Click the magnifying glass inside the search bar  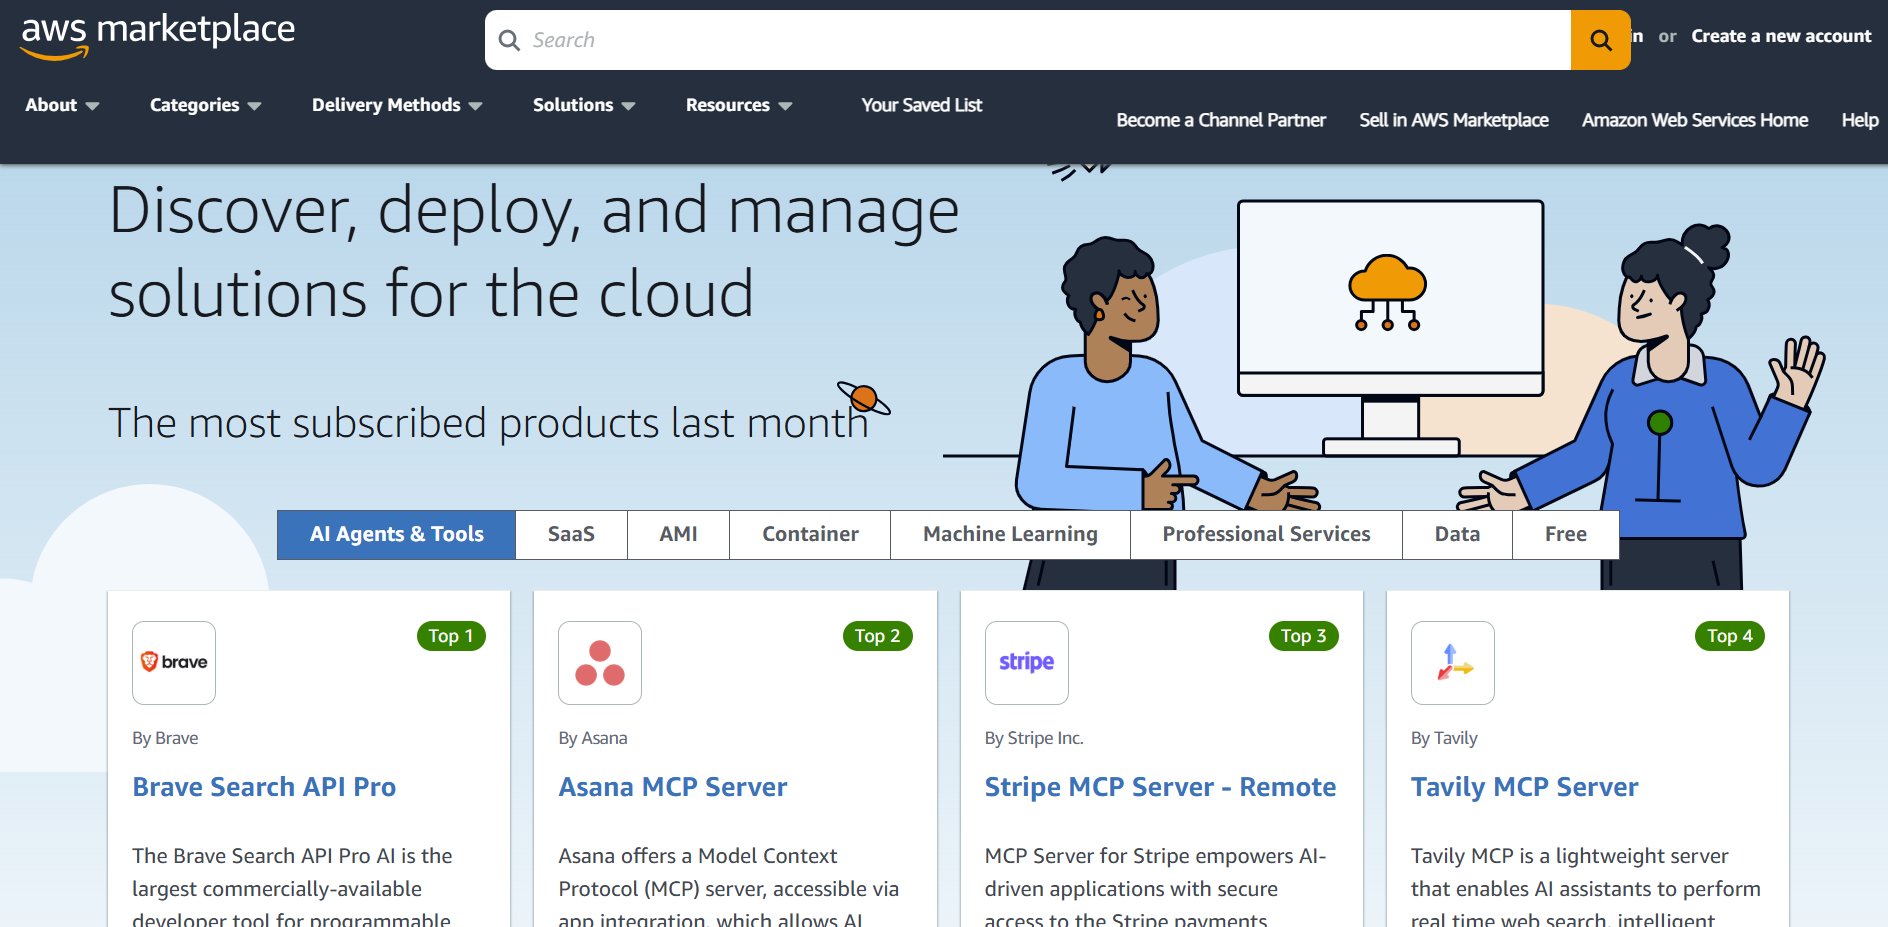(x=510, y=40)
